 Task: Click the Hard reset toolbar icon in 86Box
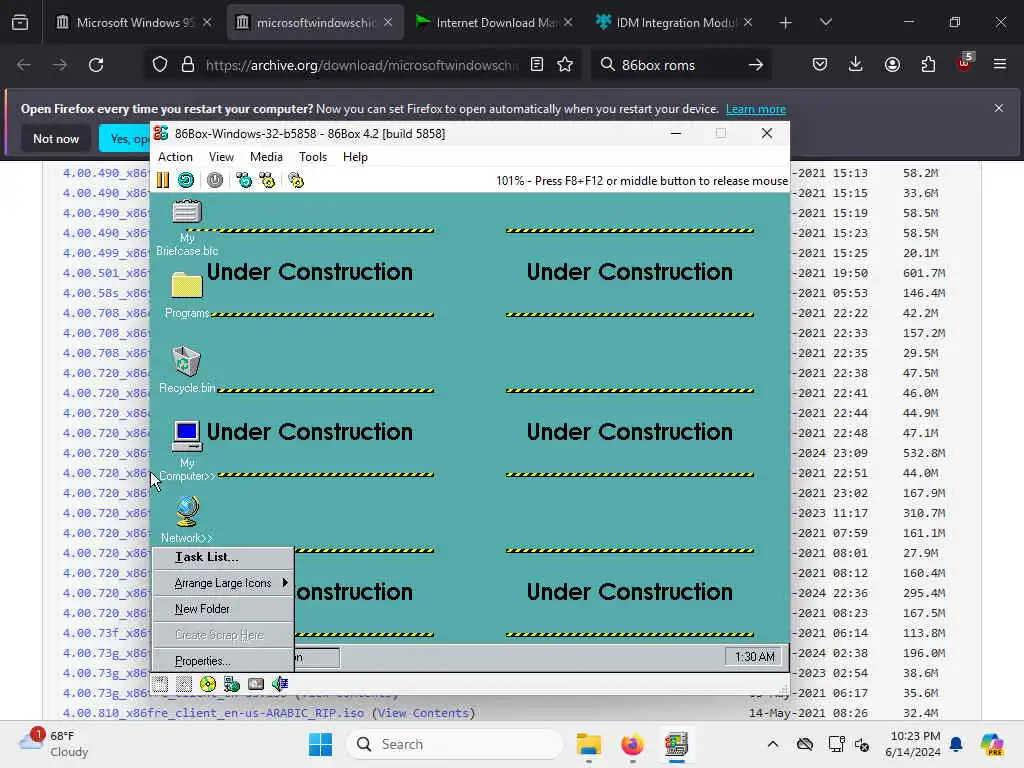tap(186, 180)
